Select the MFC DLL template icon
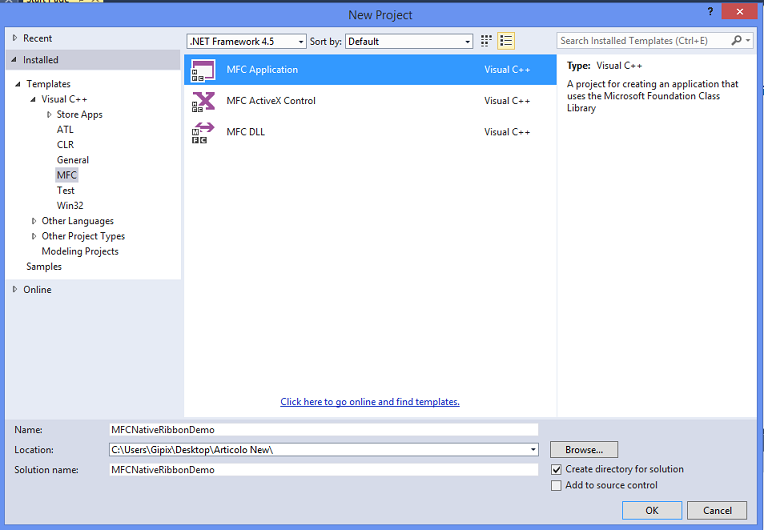This screenshot has height=530, width=764. pyautogui.click(x=203, y=132)
